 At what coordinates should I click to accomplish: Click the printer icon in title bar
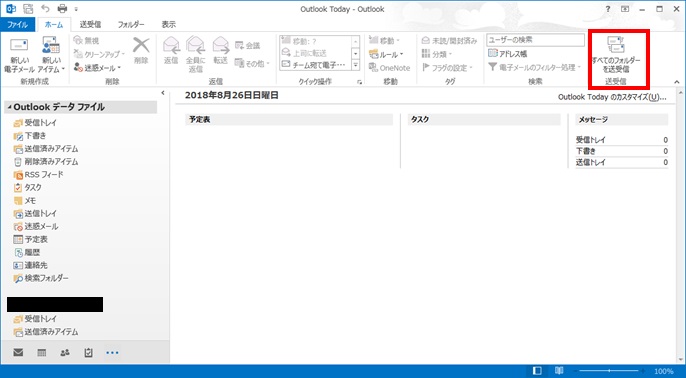tap(62, 8)
